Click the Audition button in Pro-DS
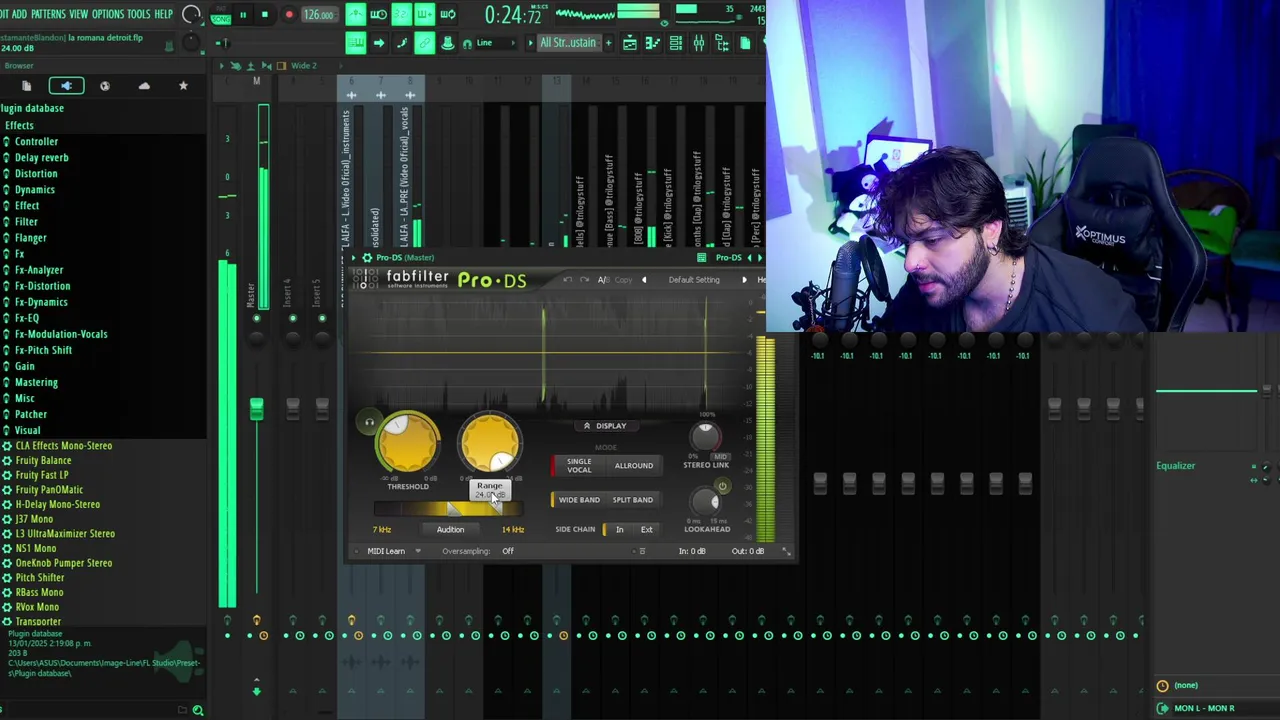The width and height of the screenshot is (1280, 720). [x=450, y=529]
